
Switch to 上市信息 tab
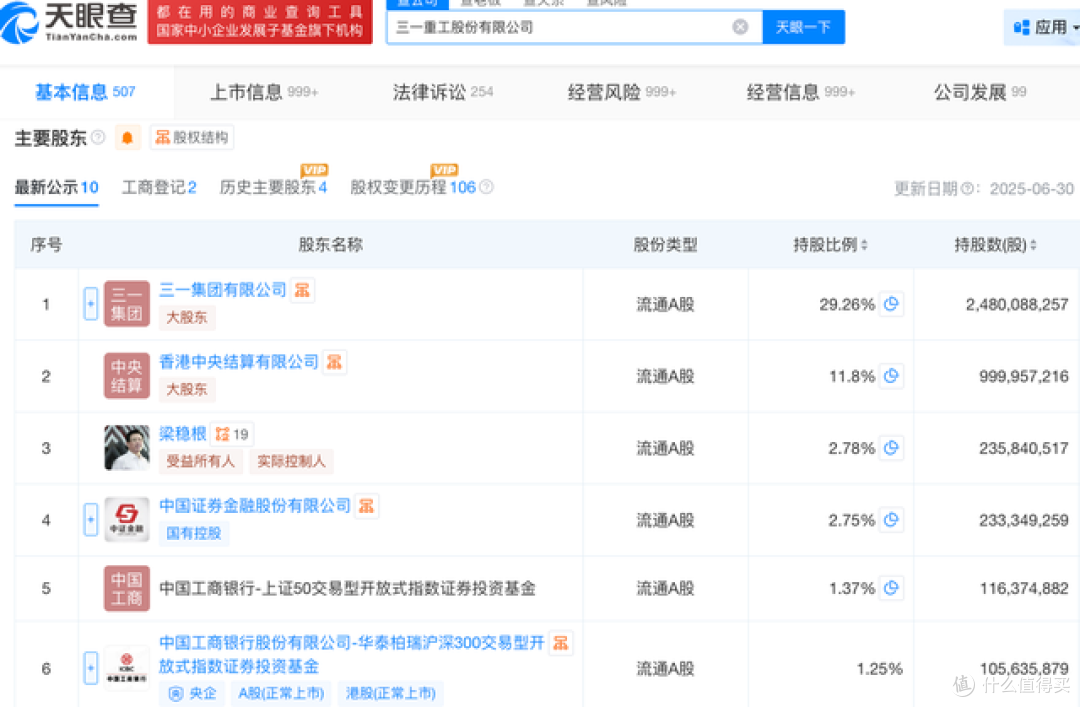click(264, 92)
